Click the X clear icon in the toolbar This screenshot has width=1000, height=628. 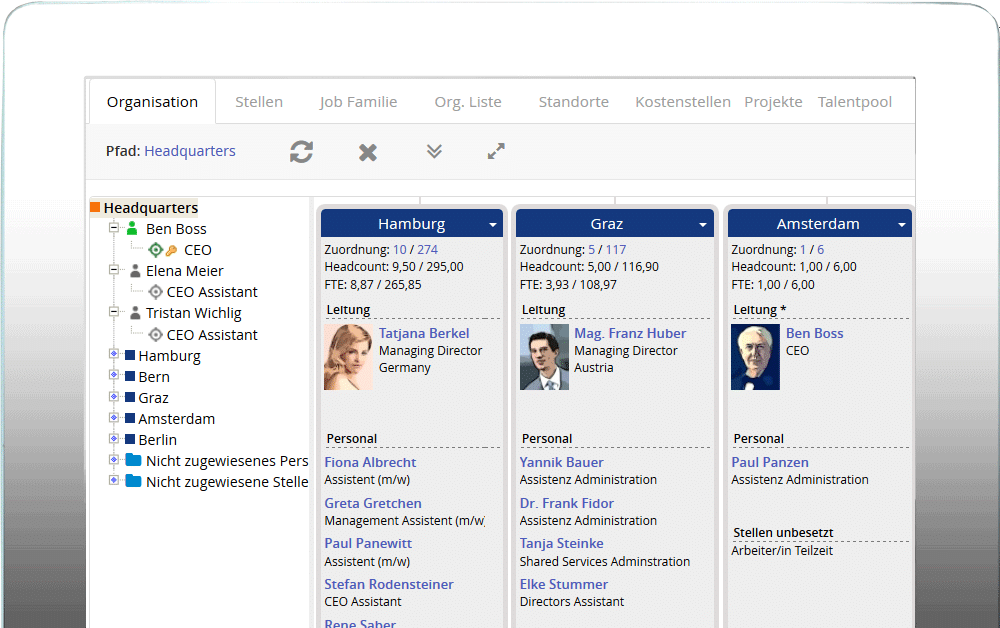pyautogui.click(x=368, y=152)
